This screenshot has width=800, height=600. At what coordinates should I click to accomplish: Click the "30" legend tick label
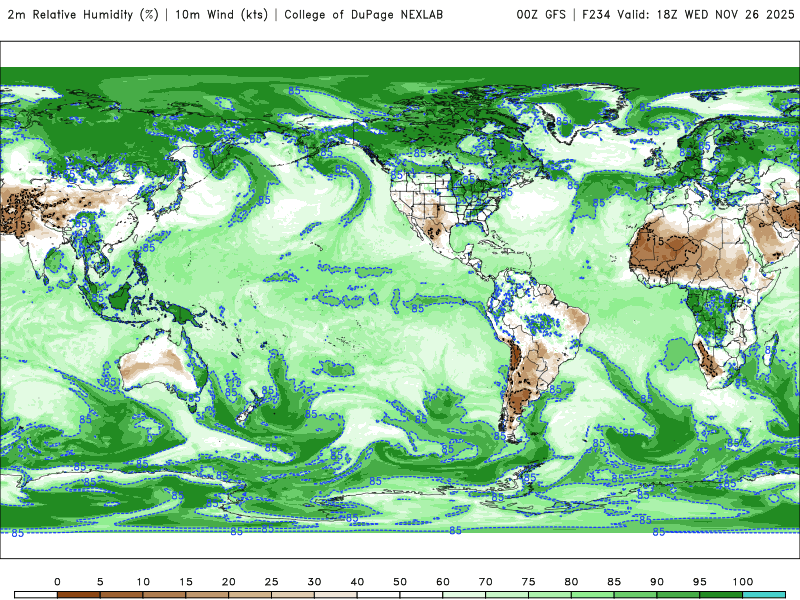coord(314,582)
